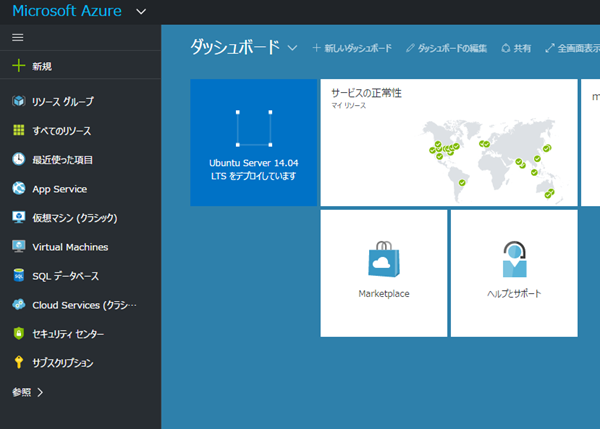Viewport: 600px width, 429px height.
Task: Click セキュリティ センター sidebar text
Action: coord(68,334)
